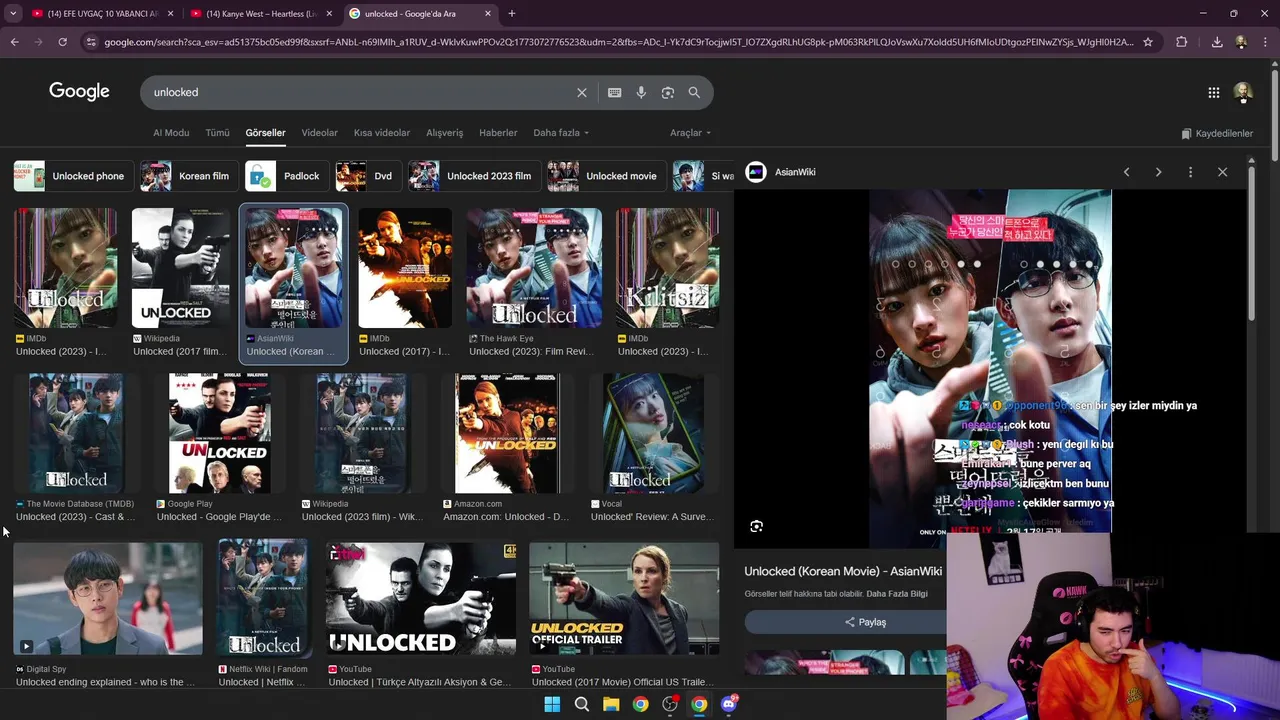Screen dimensions: 1280x720
Task: Bookmark this page star icon
Action: coord(1148,42)
